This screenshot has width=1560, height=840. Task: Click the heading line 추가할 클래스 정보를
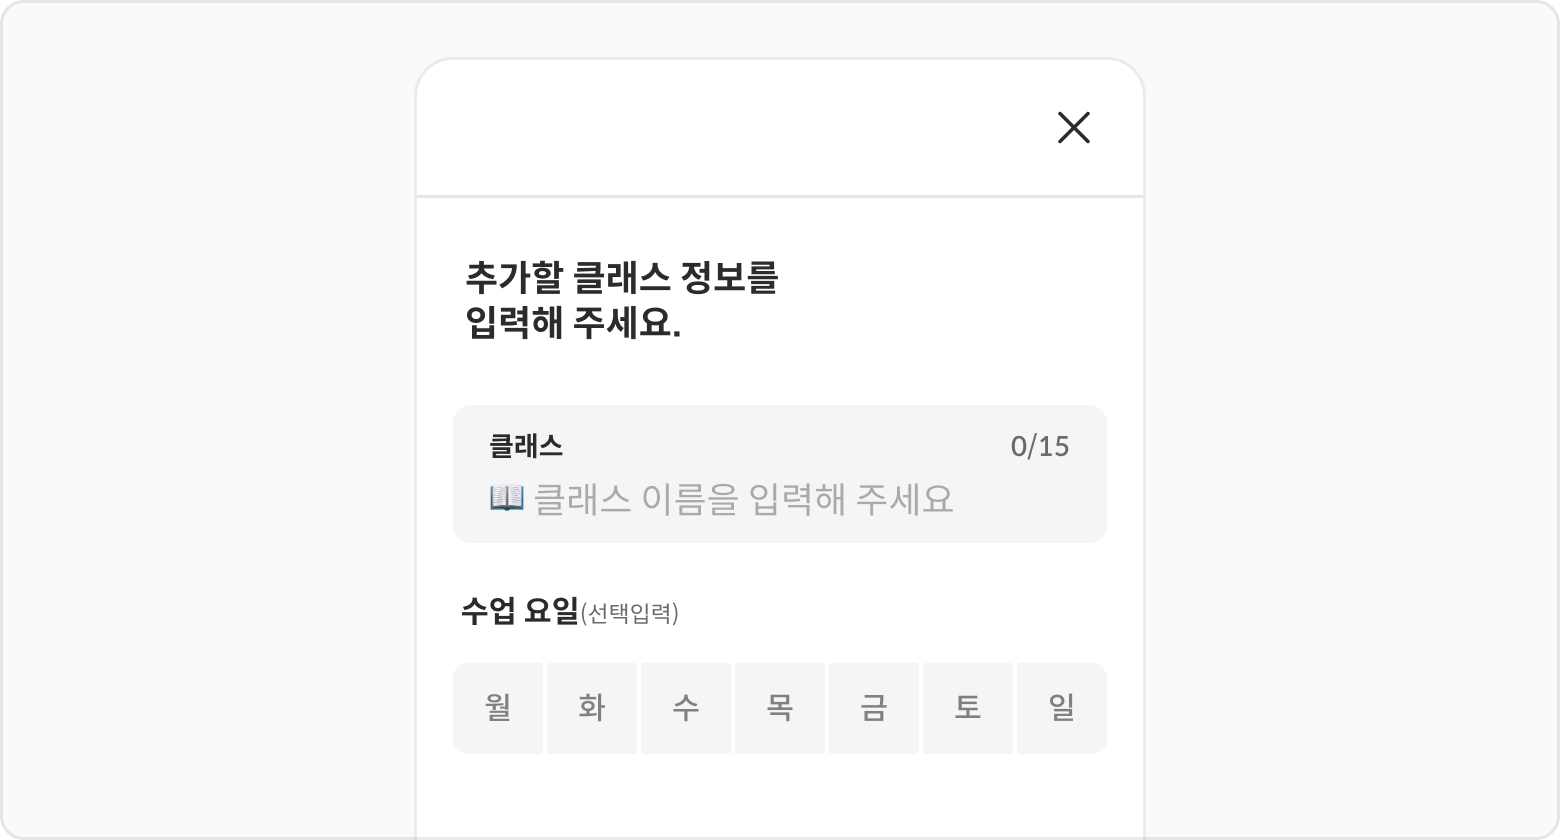[620, 277]
